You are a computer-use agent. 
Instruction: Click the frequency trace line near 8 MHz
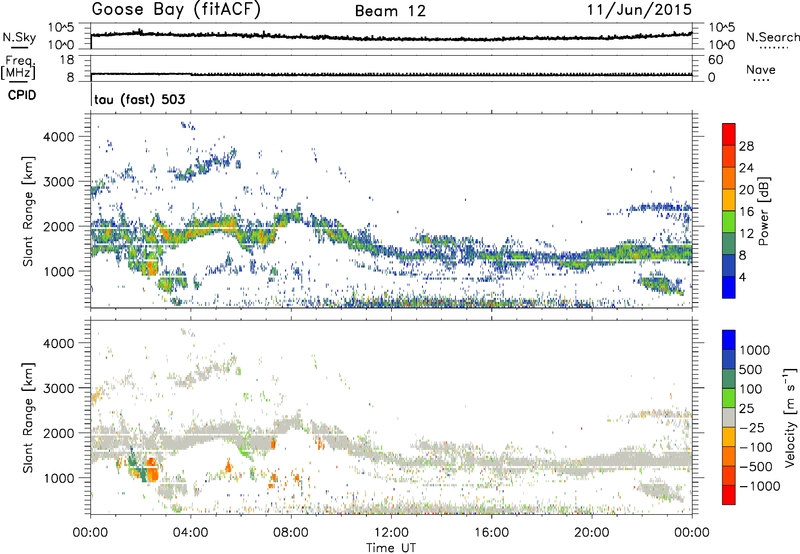391,74
